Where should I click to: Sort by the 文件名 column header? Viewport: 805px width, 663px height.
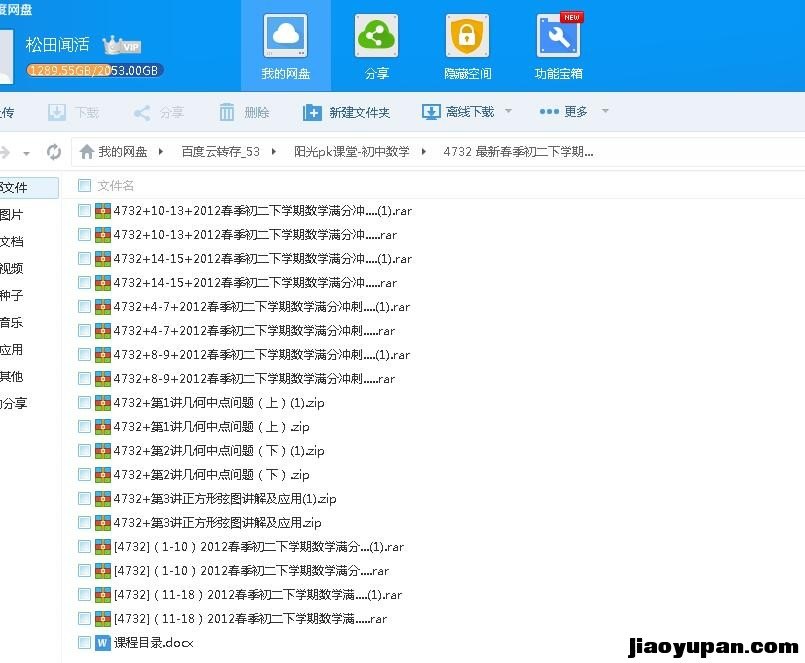pos(116,185)
